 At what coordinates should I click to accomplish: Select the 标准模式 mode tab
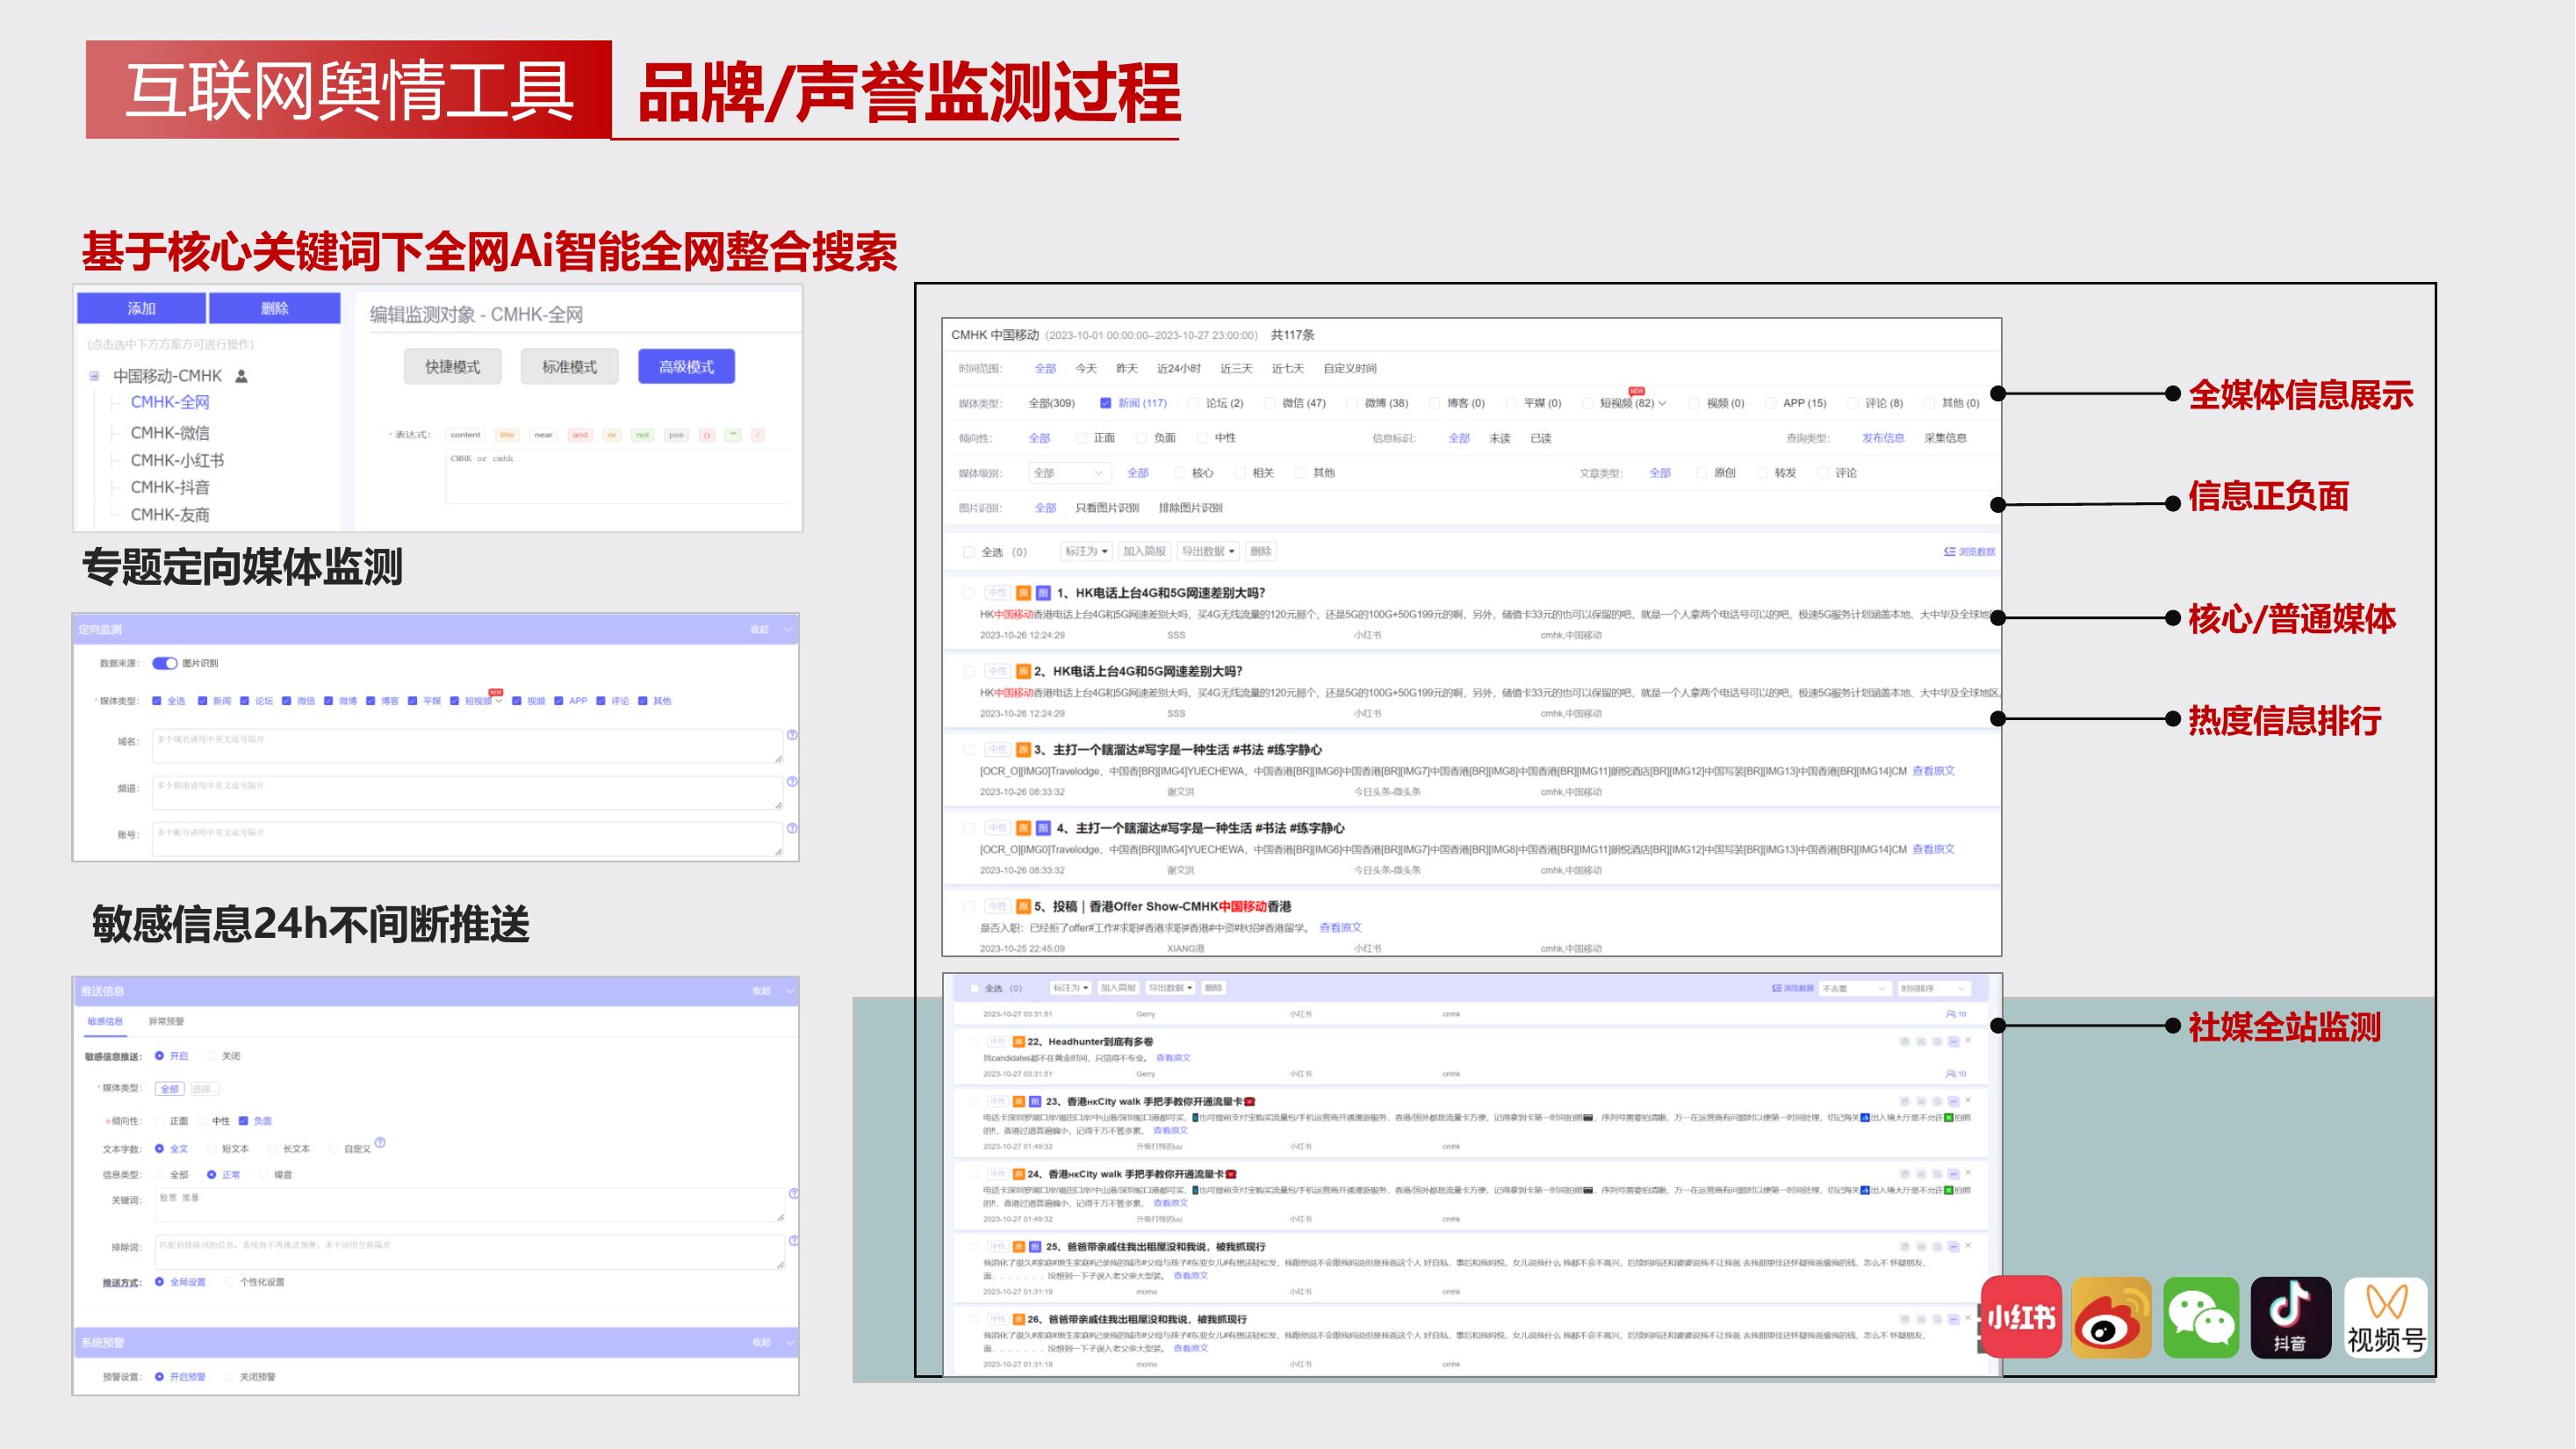(569, 367)
